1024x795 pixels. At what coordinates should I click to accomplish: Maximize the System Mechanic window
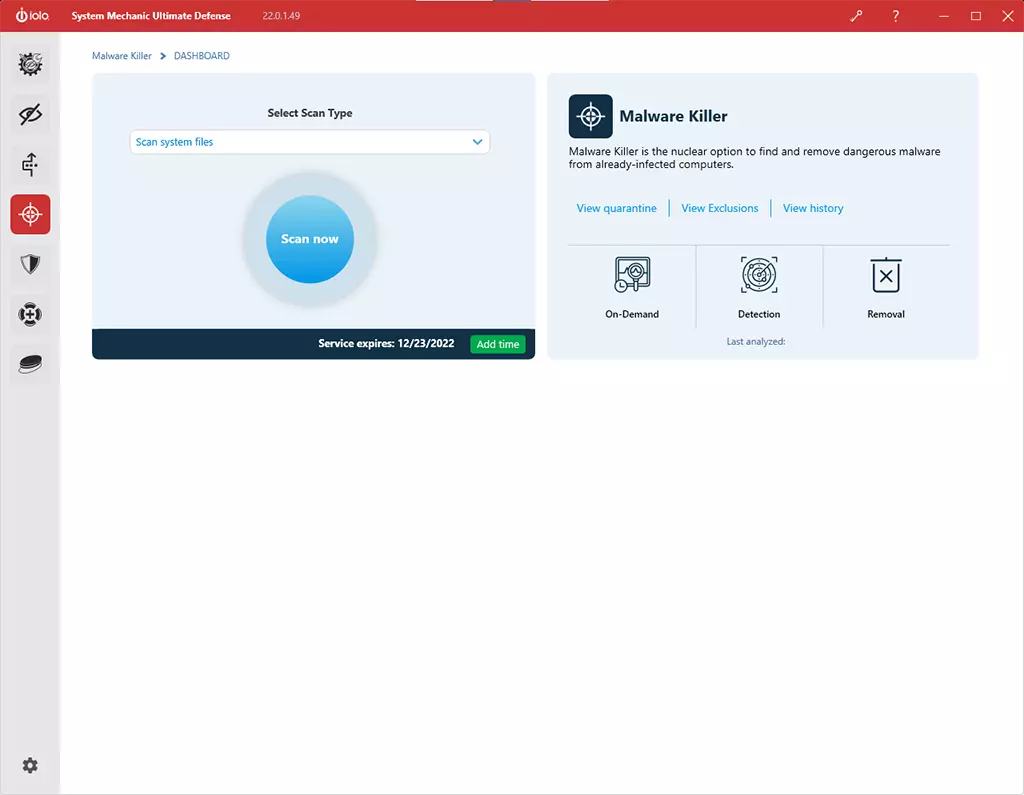tap(976, 16)
